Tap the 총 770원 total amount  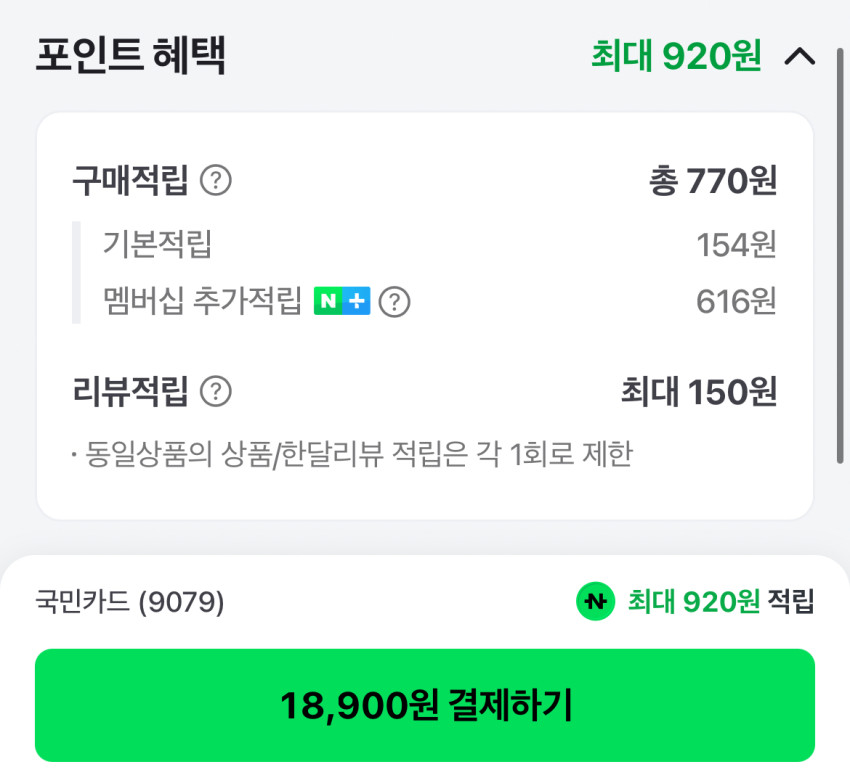click(712, 181)
